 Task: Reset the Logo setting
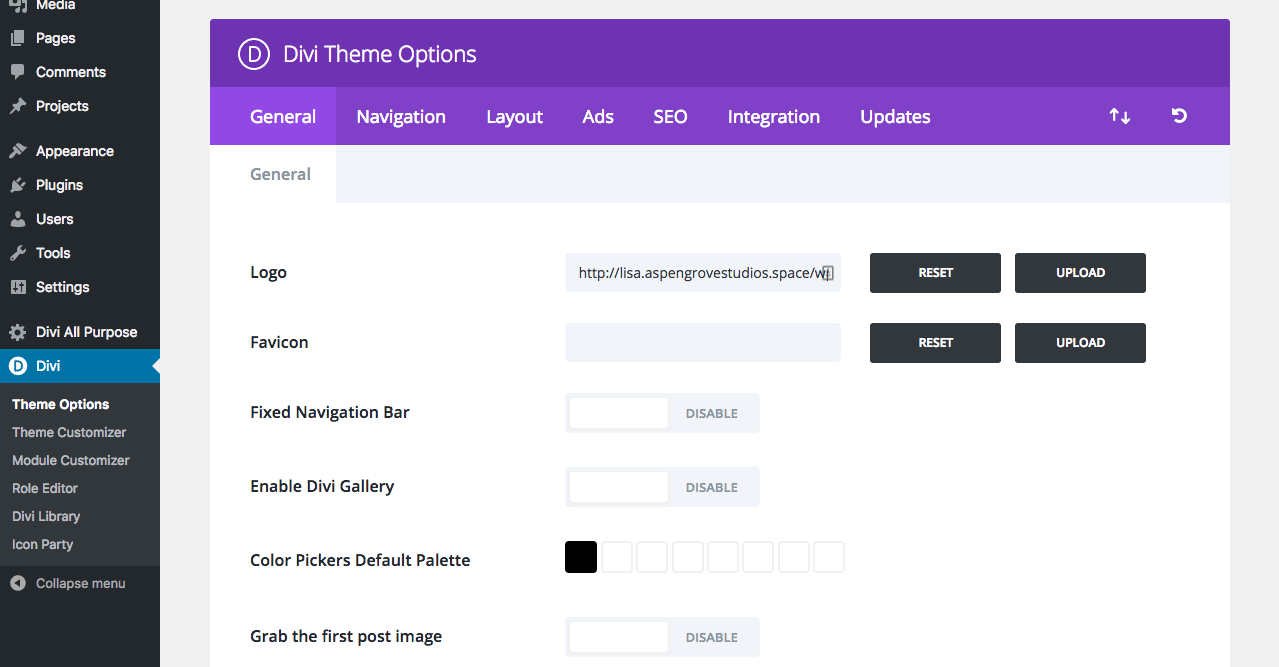935,273
